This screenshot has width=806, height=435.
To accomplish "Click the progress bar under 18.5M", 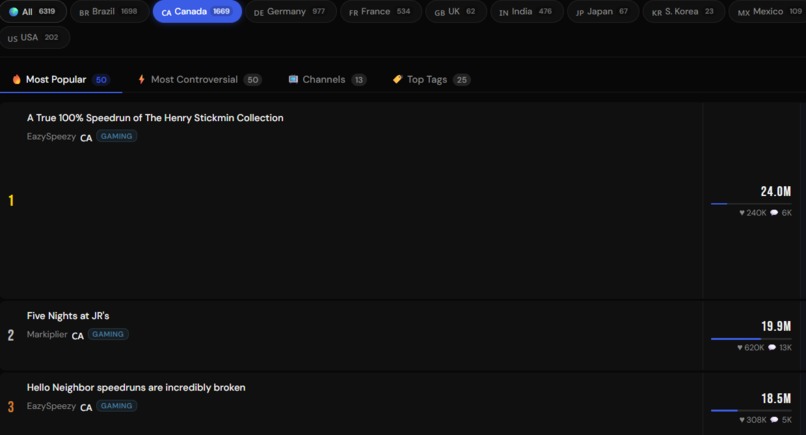I will tap(751, 410).
